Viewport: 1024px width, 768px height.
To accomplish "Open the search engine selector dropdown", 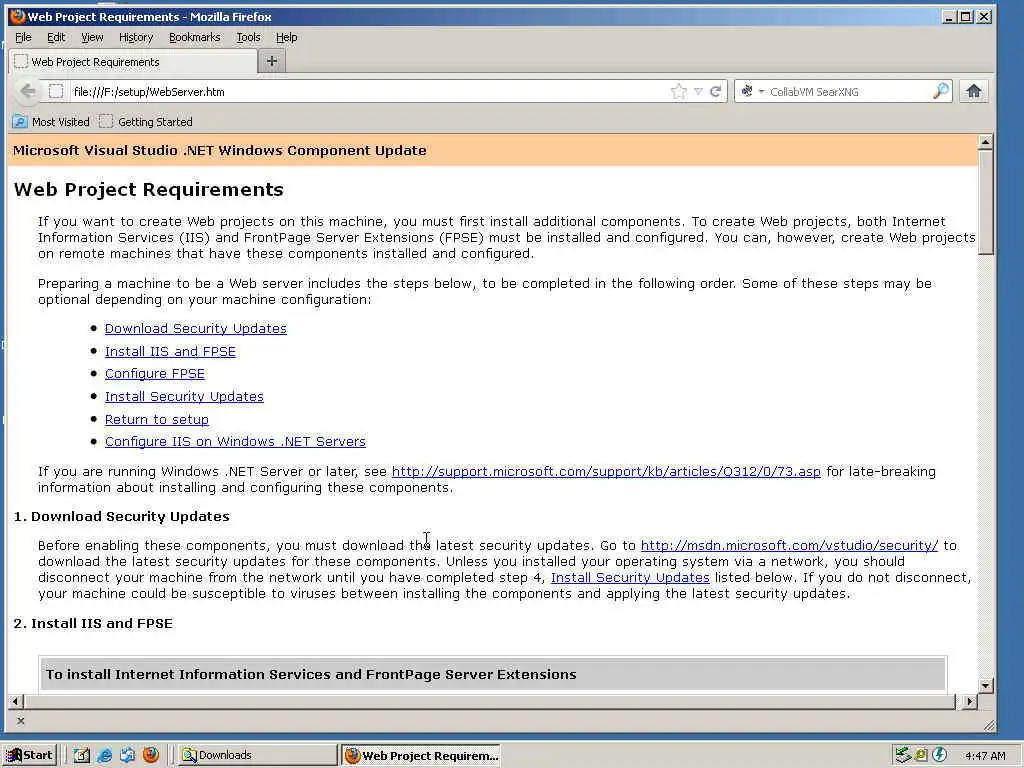I will point(752,91).
